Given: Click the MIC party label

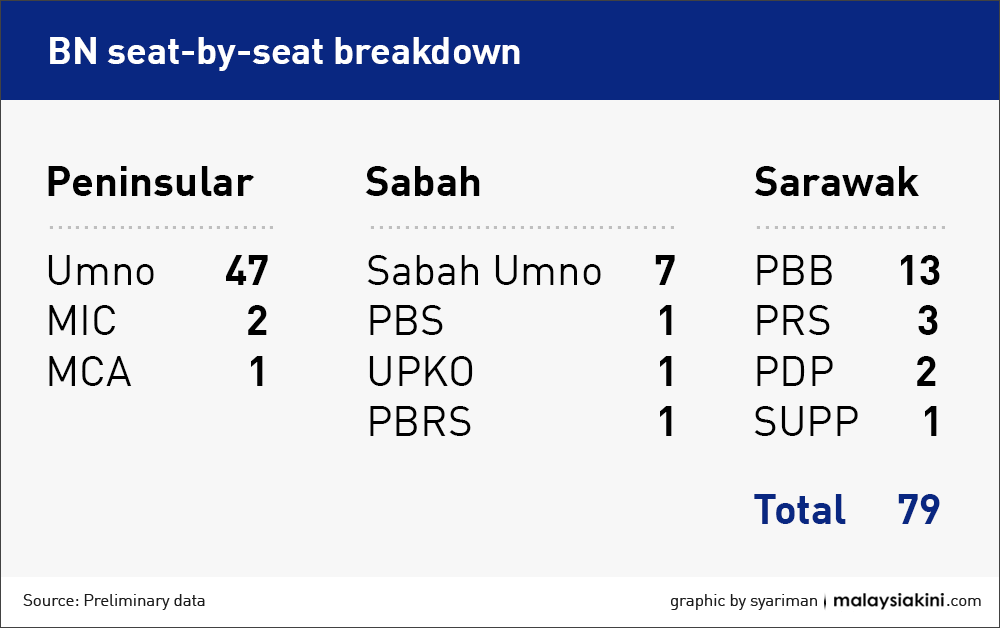Looking at the screenshot, I should [82, 322].
